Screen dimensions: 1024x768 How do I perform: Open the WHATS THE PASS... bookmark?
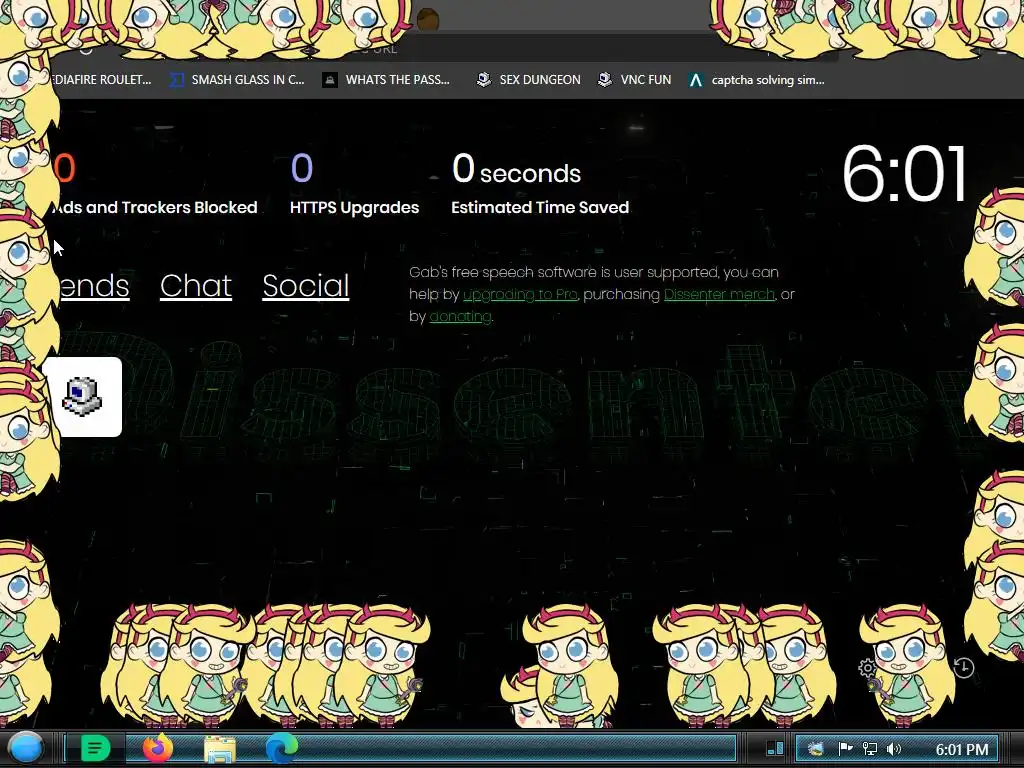point(386,80)
